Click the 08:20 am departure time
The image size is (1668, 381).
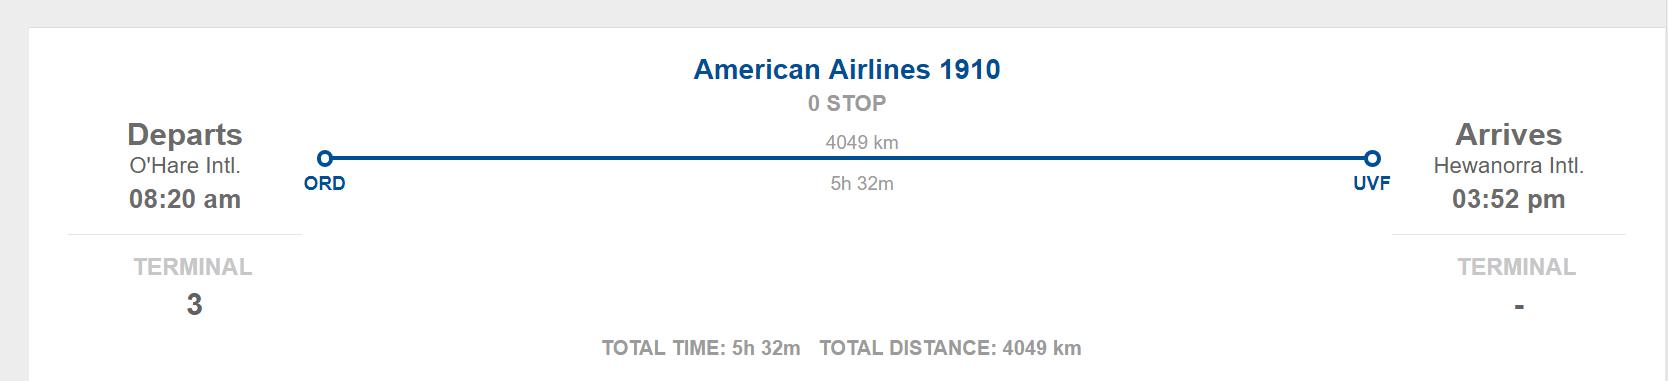[x=185, y=199]
